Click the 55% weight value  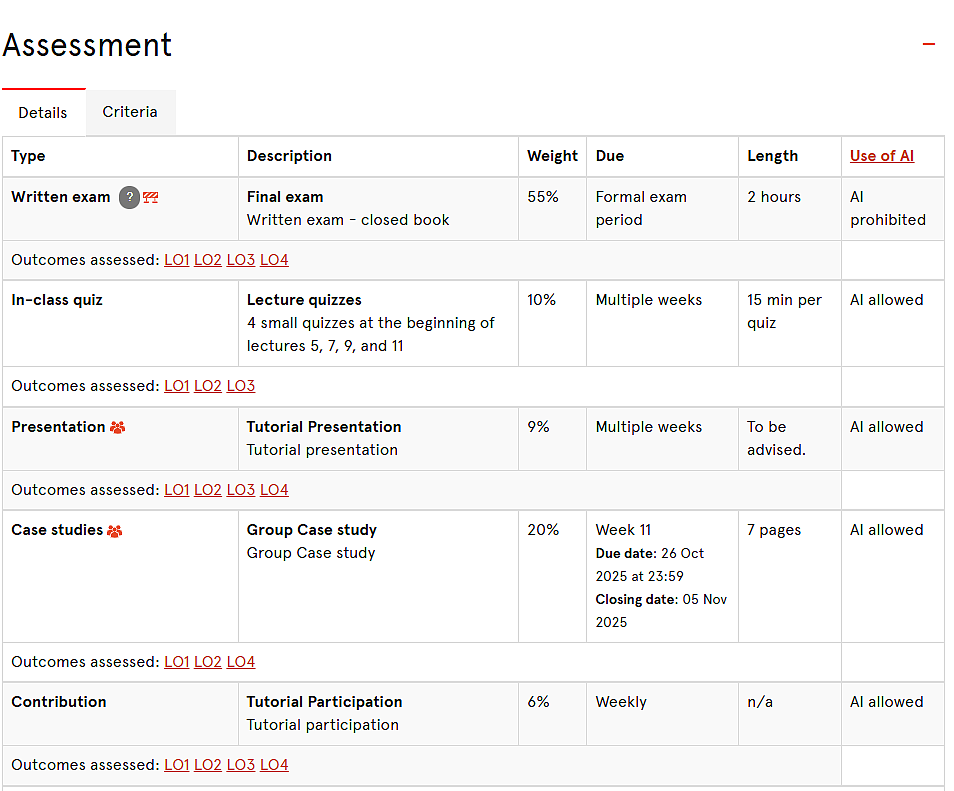[543, 197]
